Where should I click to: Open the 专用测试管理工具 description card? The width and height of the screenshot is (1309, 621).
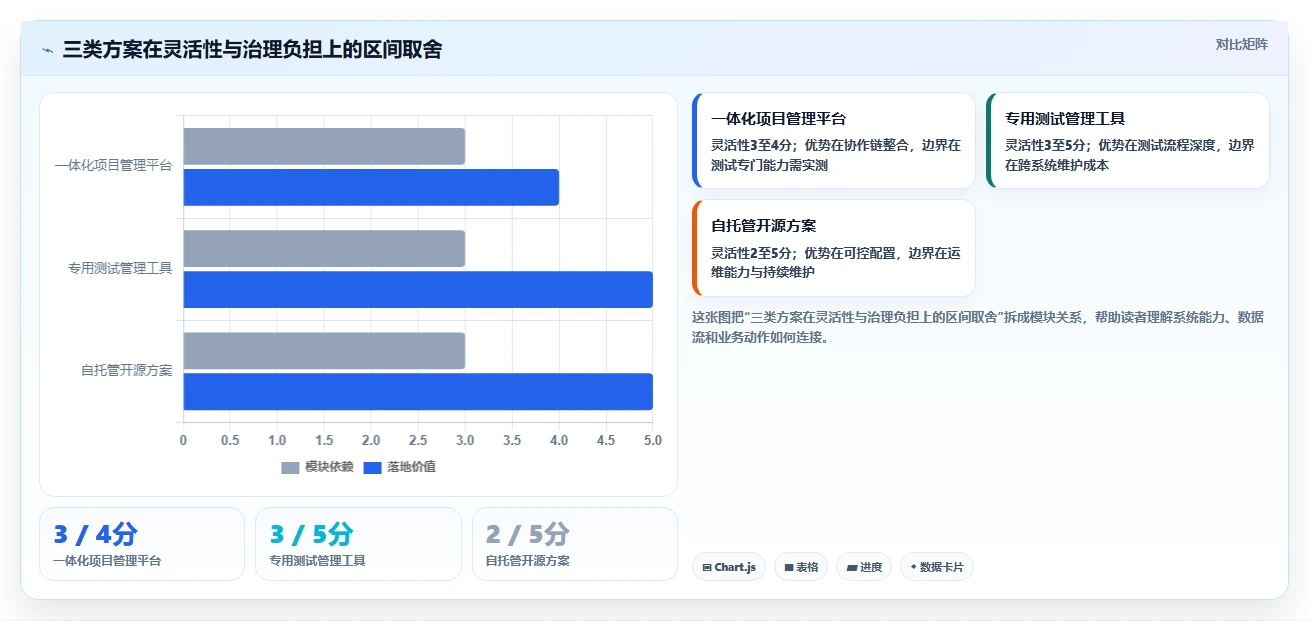tap(1128, 141)
